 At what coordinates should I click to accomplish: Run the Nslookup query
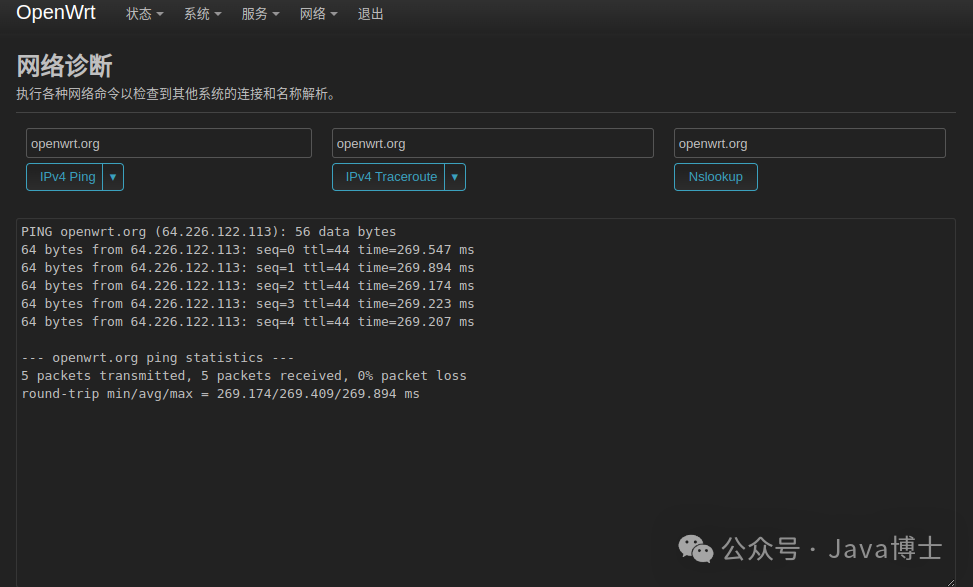coord(715,176)
